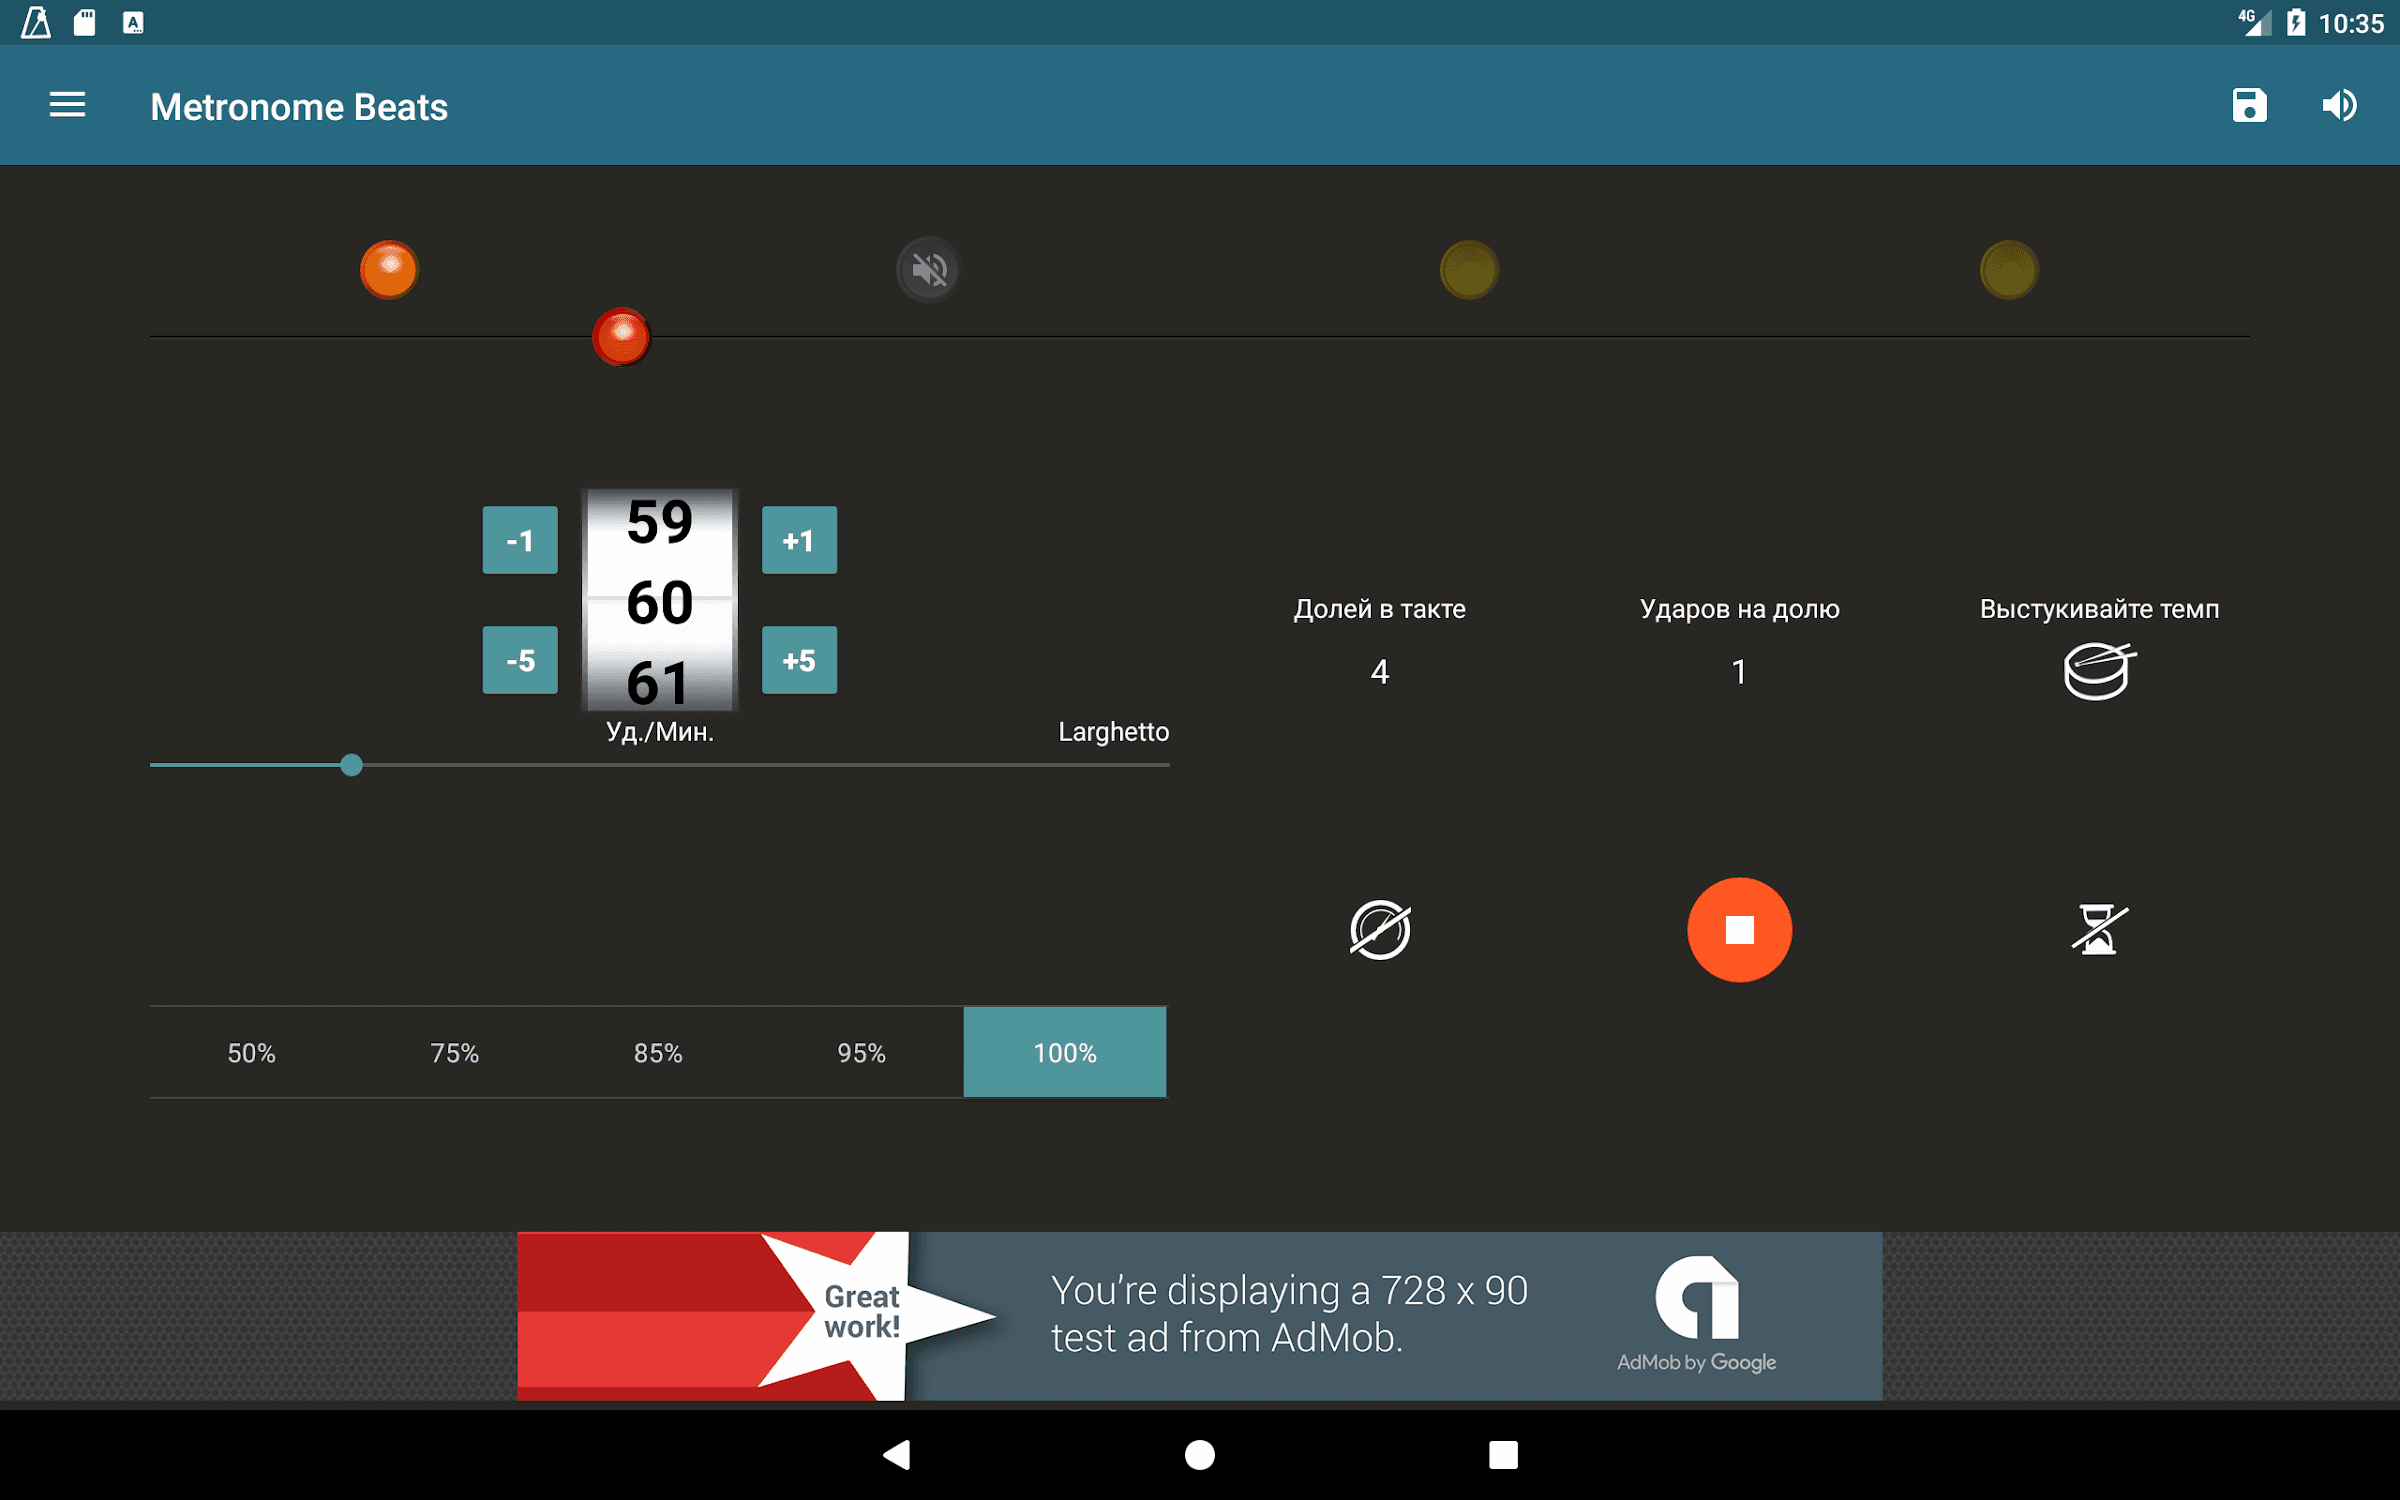Open the crossed hourglass timer icon

2098,930
